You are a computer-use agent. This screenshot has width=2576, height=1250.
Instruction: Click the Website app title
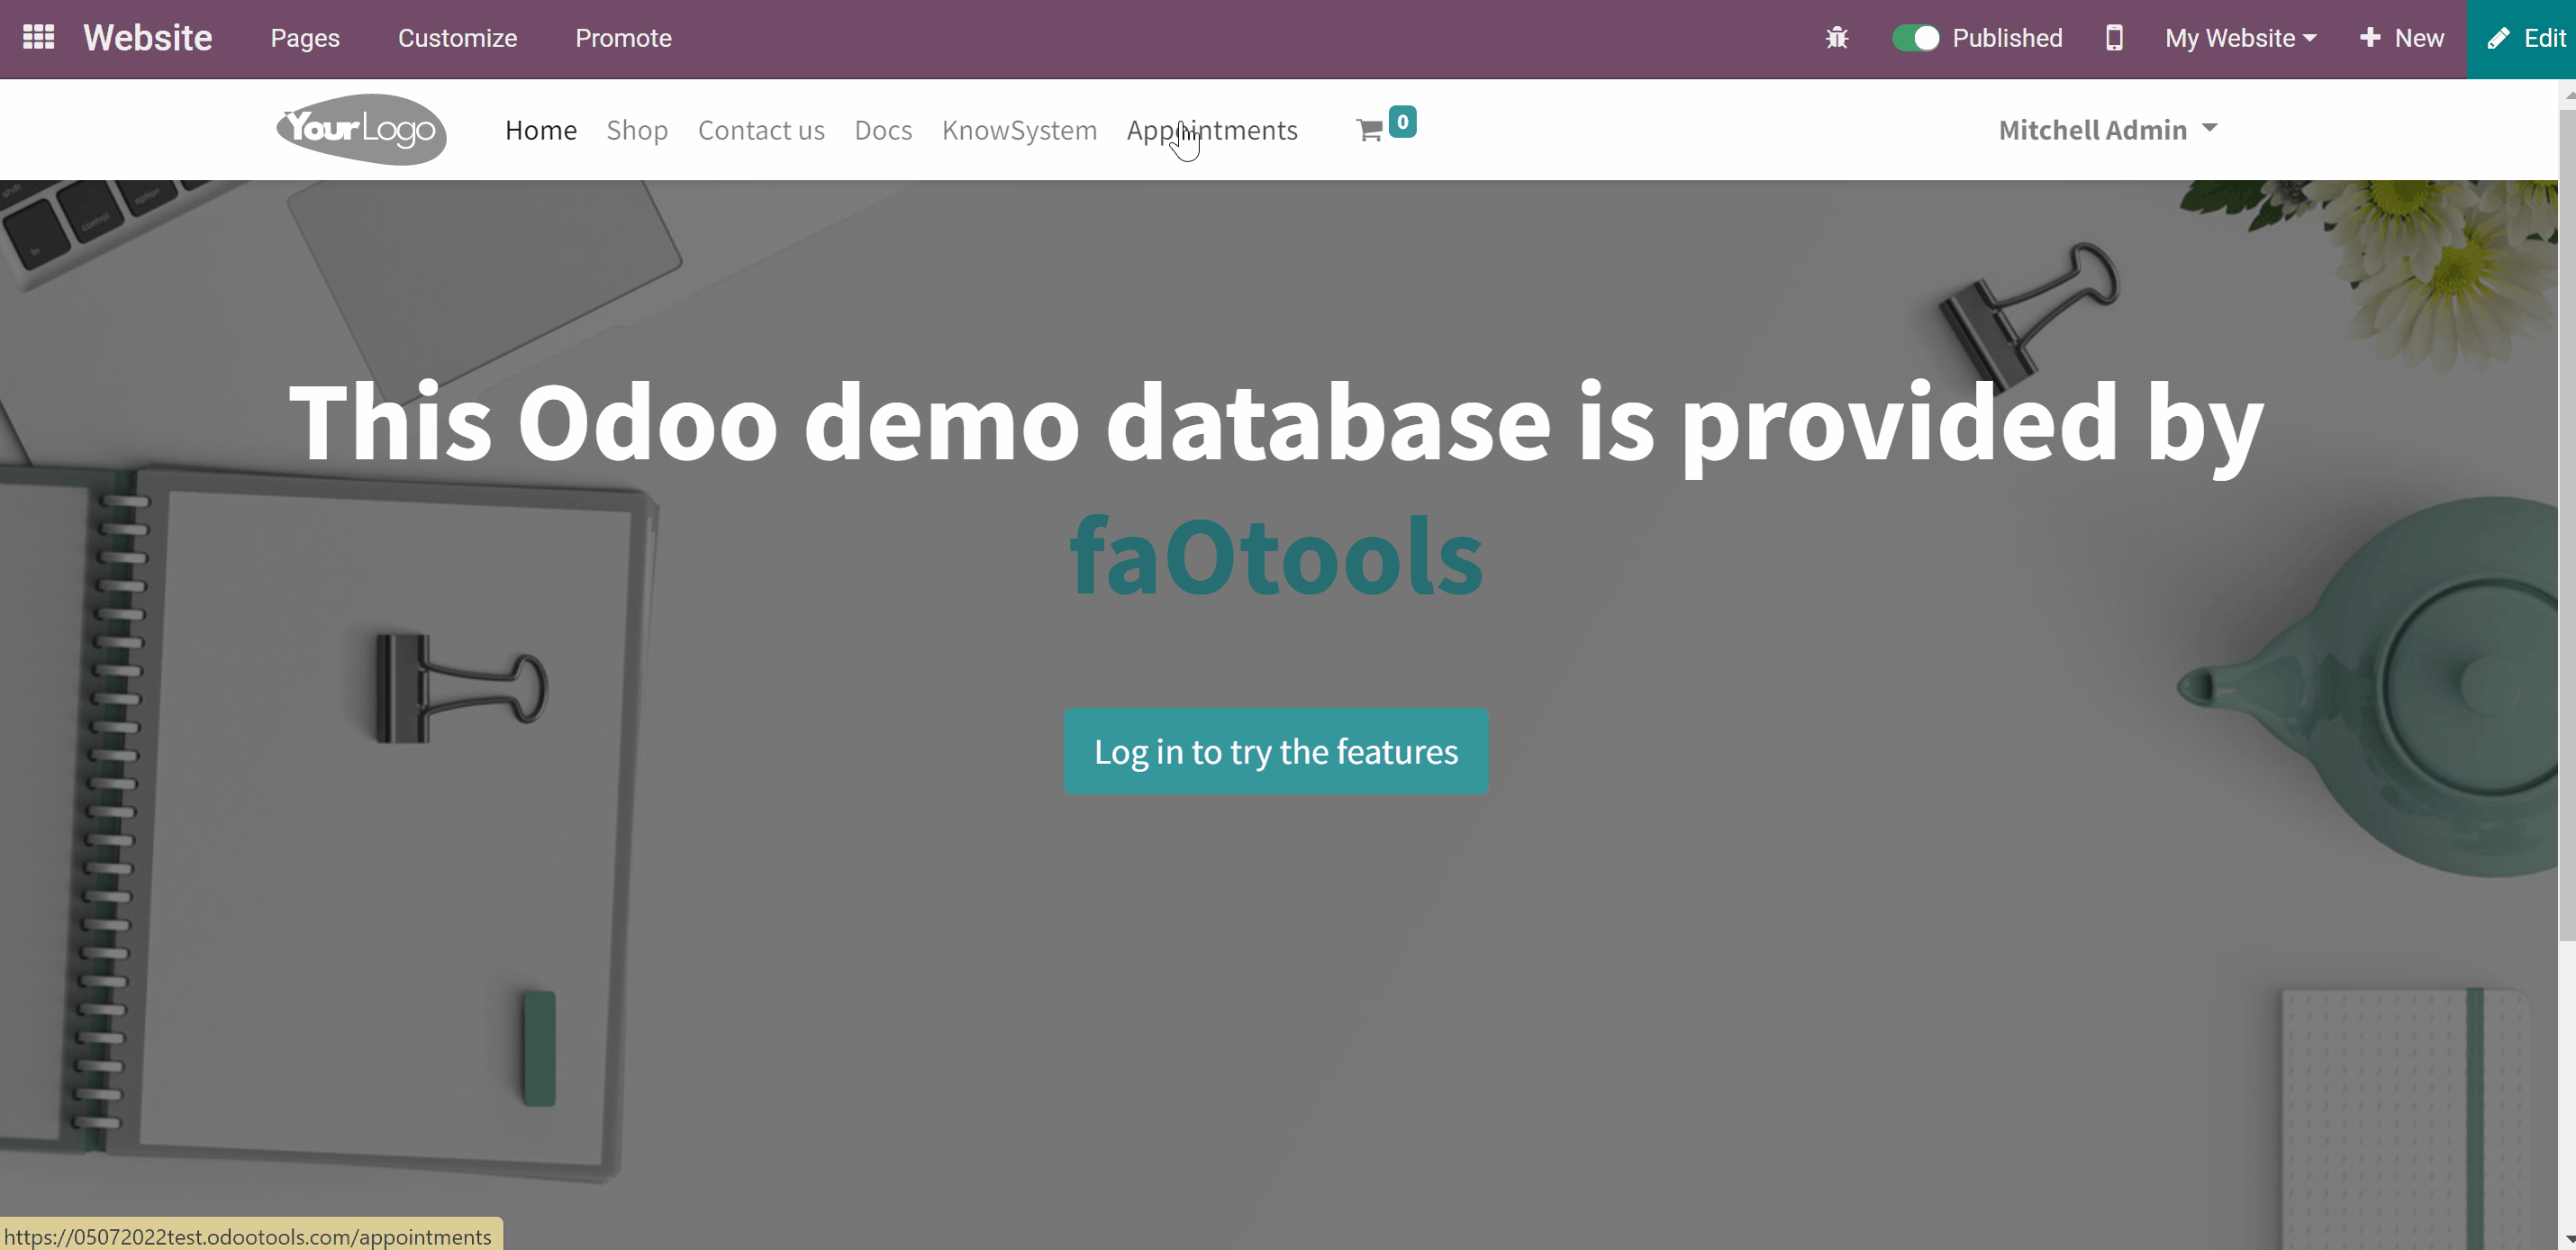(x=148, y=38)
